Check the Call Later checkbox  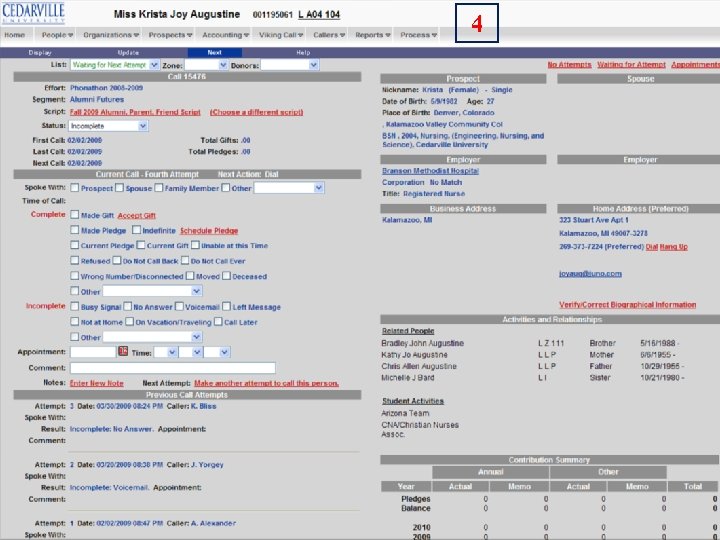tap(218, 321)
